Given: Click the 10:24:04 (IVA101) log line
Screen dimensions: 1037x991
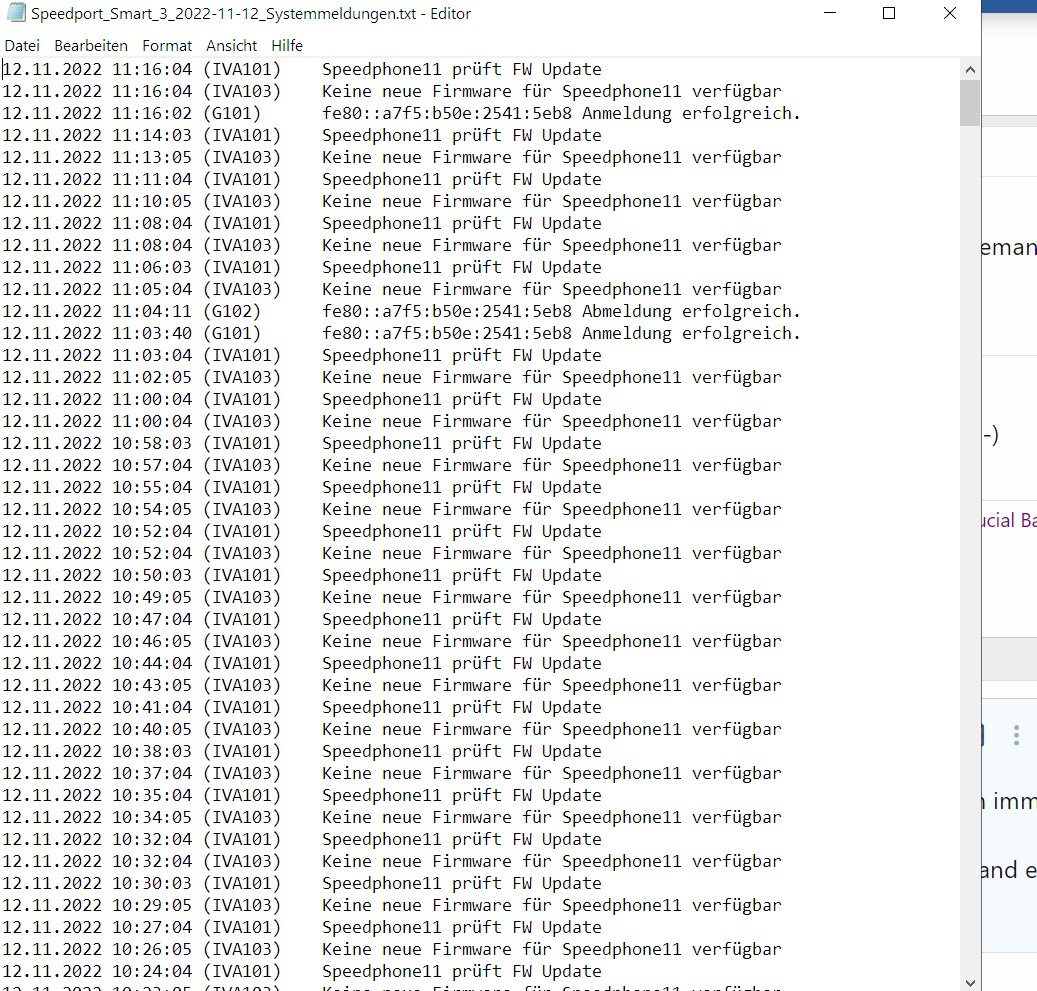Looking at the screenshot, I should tap(302, 970).
